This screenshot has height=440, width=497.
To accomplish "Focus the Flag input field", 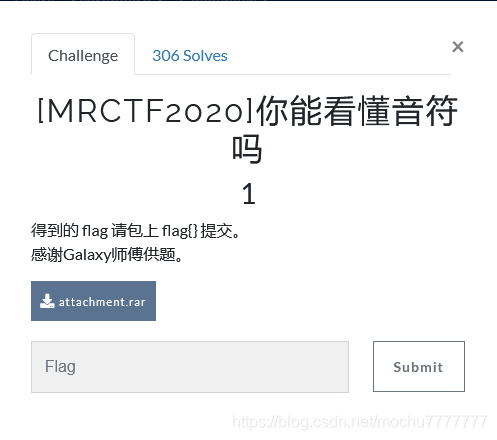I will pos(190,367).
